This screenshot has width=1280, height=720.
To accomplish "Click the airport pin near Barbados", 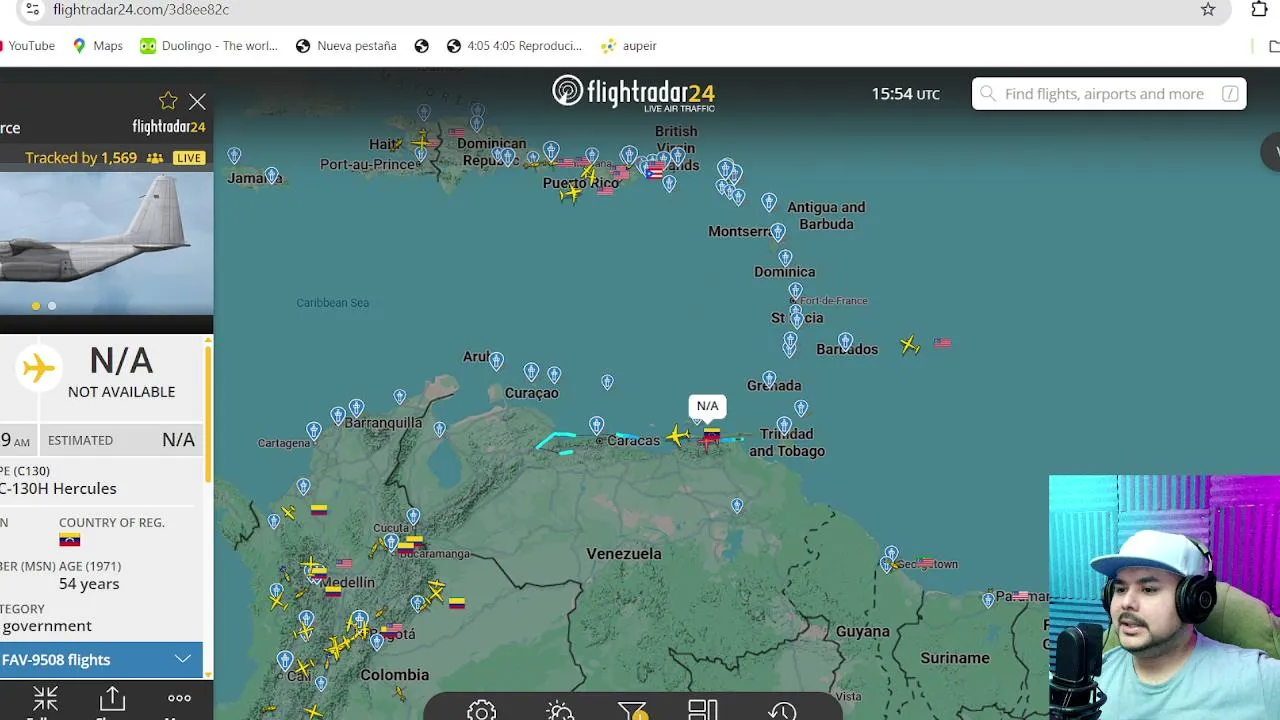I will pos(846,342).
